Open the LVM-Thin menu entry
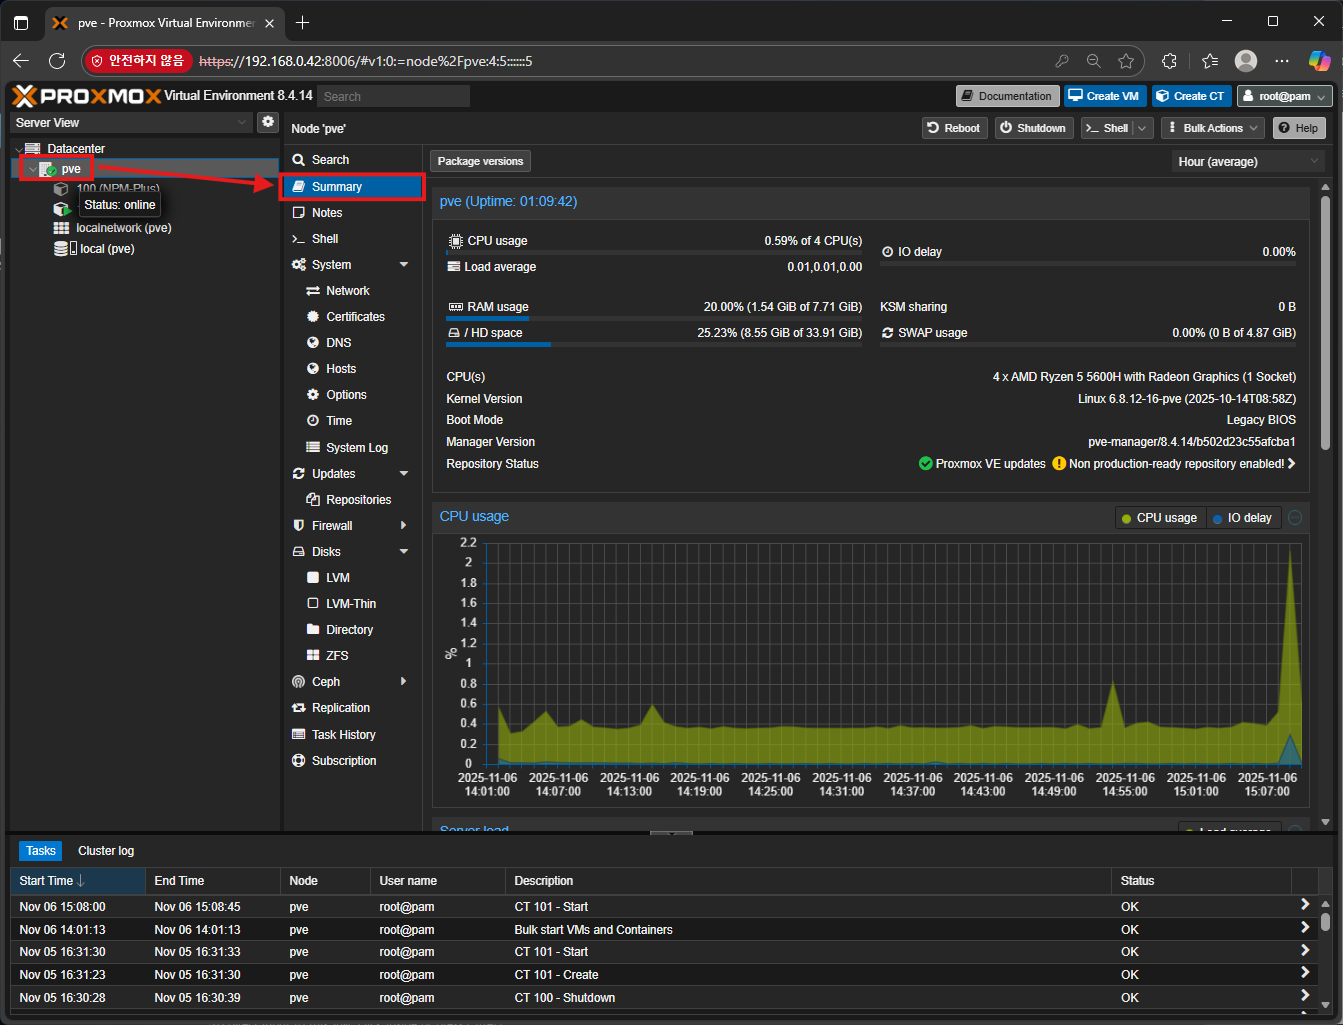1343x1025 pixels. (352, 604)
